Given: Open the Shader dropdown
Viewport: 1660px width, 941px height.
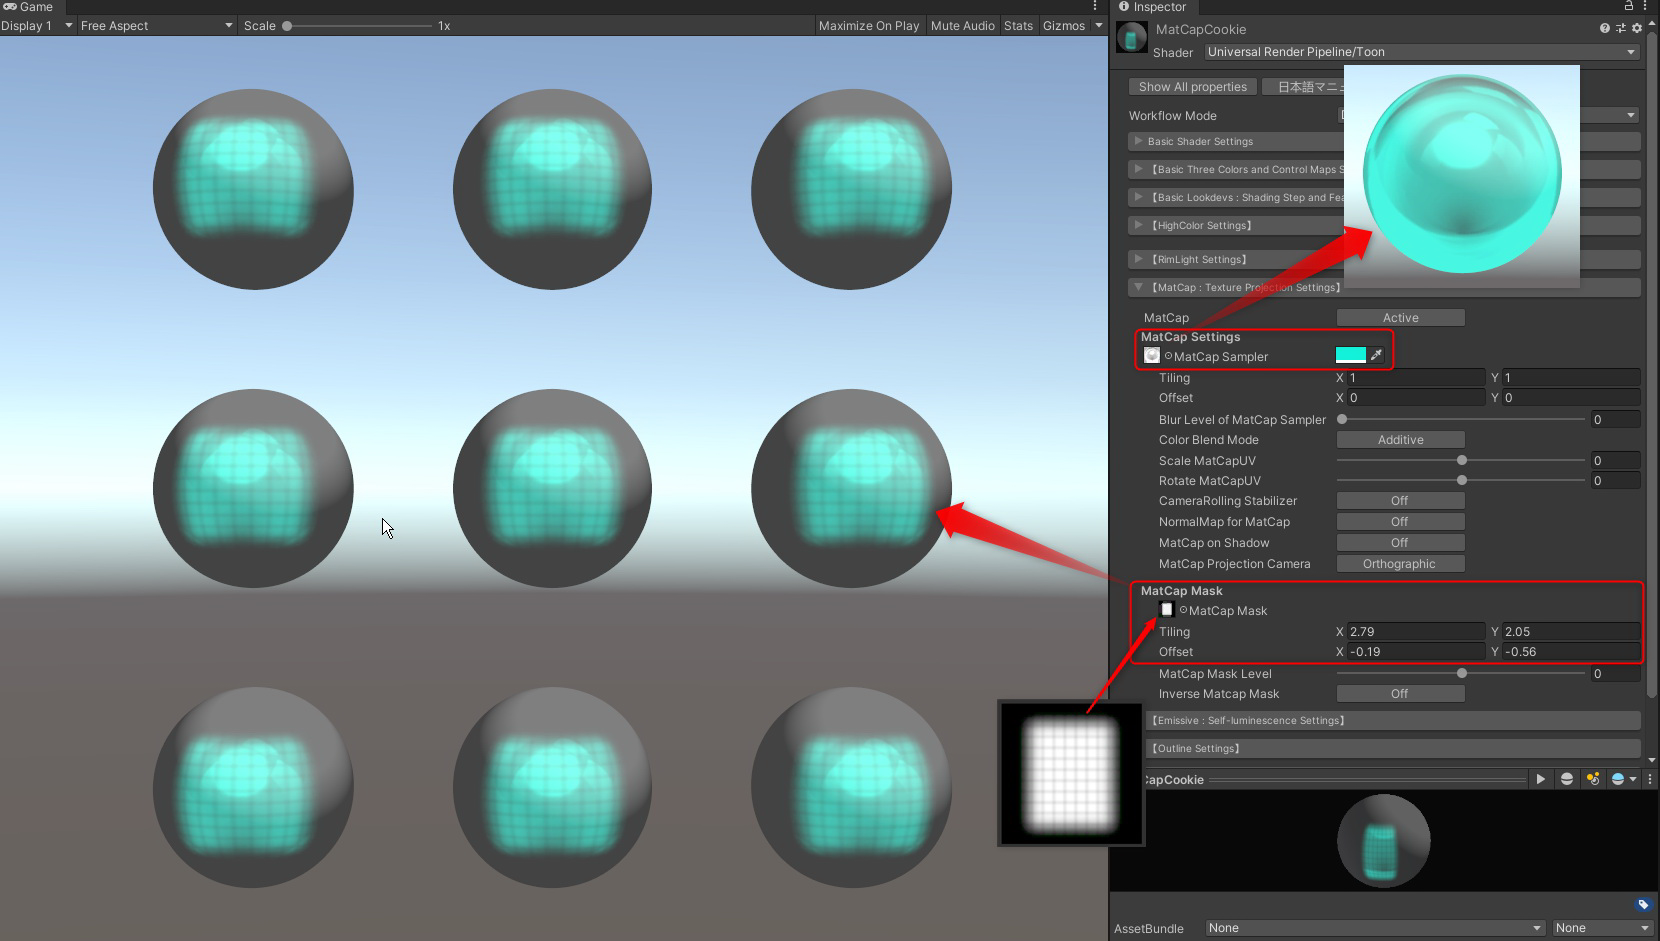Looking at the screenshot, I should (1422, 52).
